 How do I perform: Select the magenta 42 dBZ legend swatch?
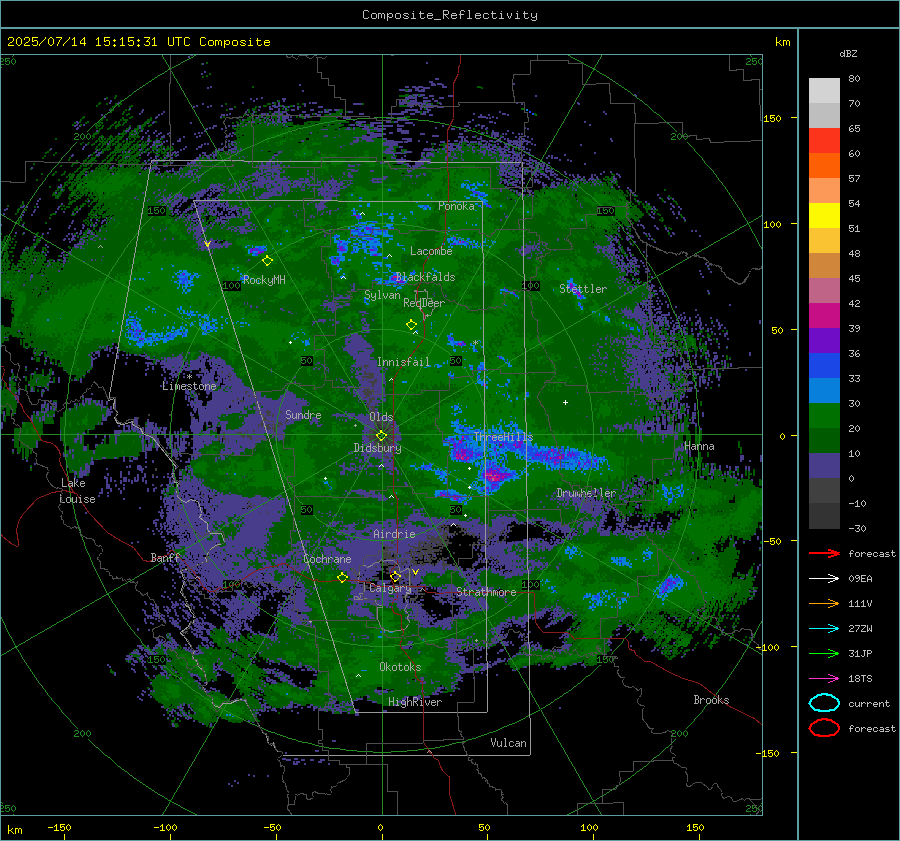coord(824,316)
